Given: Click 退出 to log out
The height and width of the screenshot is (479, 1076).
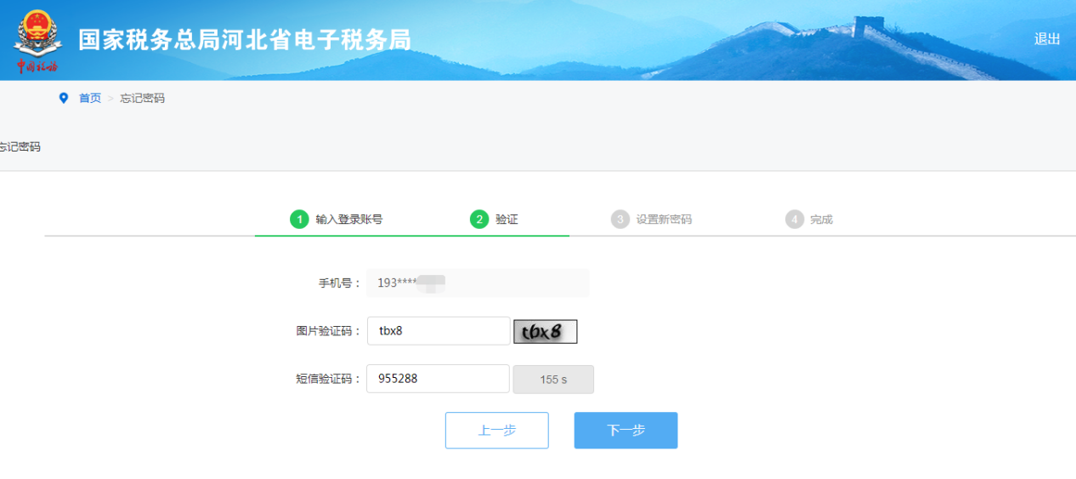Looking at the screenshot, I should click(1047, 39).
